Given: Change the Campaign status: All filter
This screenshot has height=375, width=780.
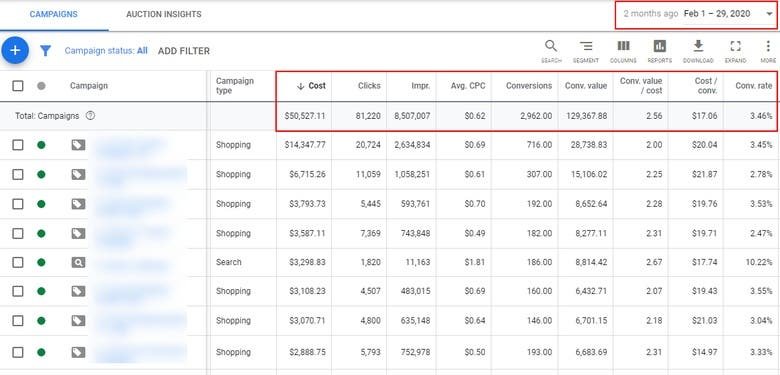Looking at the screenshot, I should (x=106, y=51).
